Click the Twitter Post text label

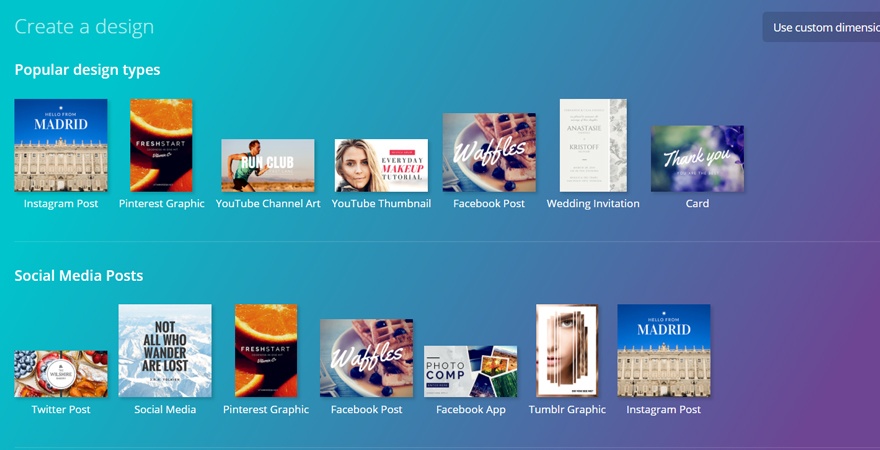pyautogui.click(x=61, y=410)
